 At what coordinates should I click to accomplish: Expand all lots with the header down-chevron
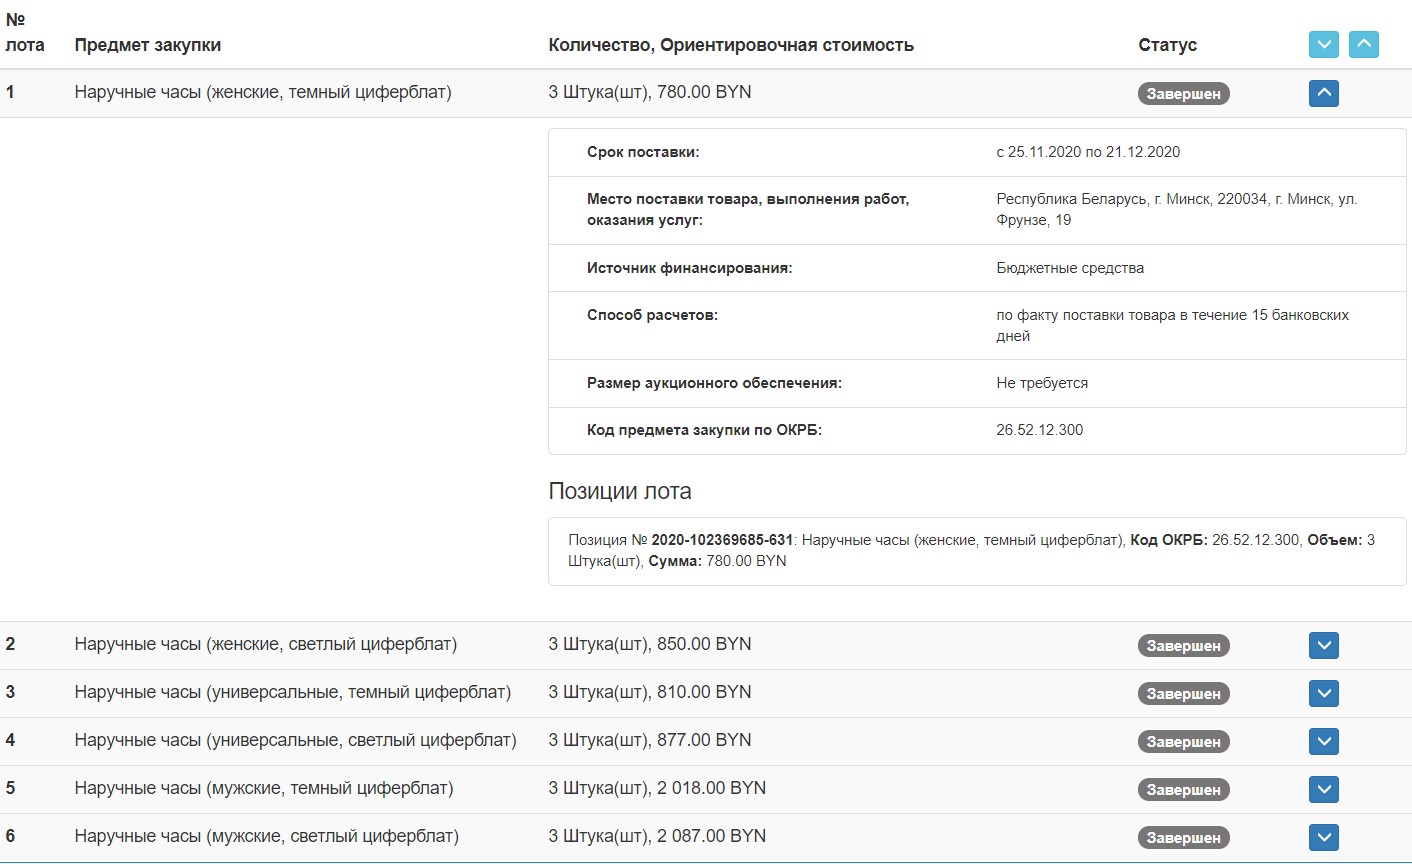[1323, 44]
